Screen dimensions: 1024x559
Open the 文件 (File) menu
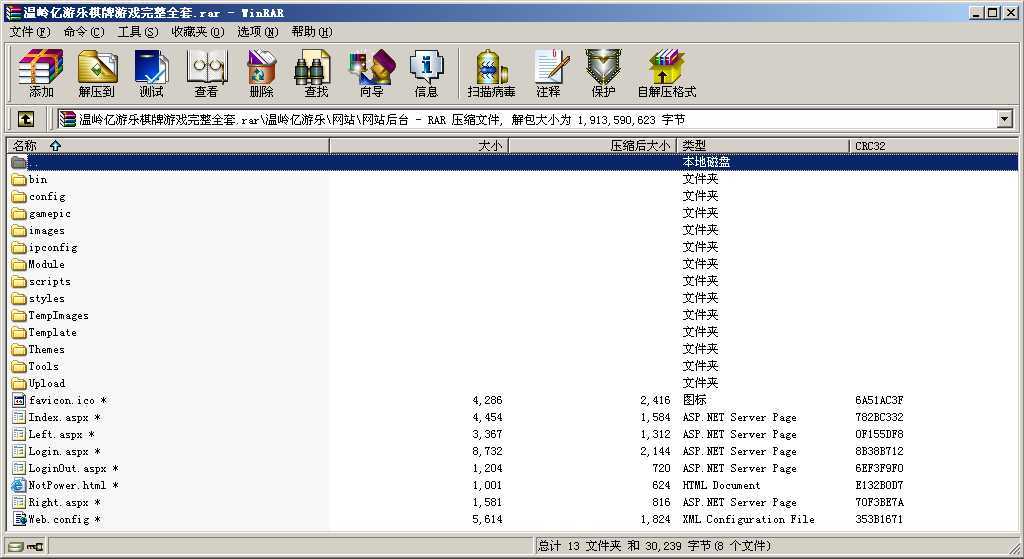29,32
